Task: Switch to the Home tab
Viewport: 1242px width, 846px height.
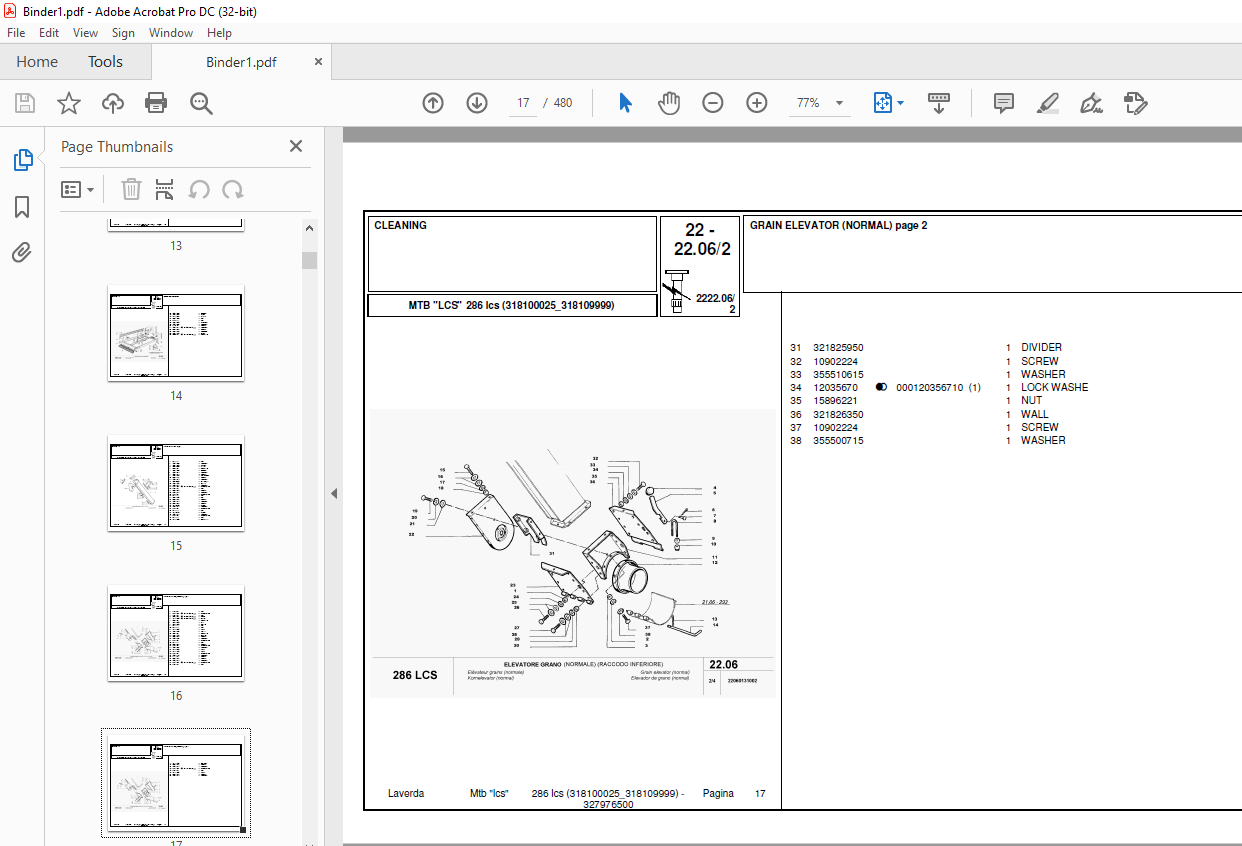Action: tap(37, 62)
